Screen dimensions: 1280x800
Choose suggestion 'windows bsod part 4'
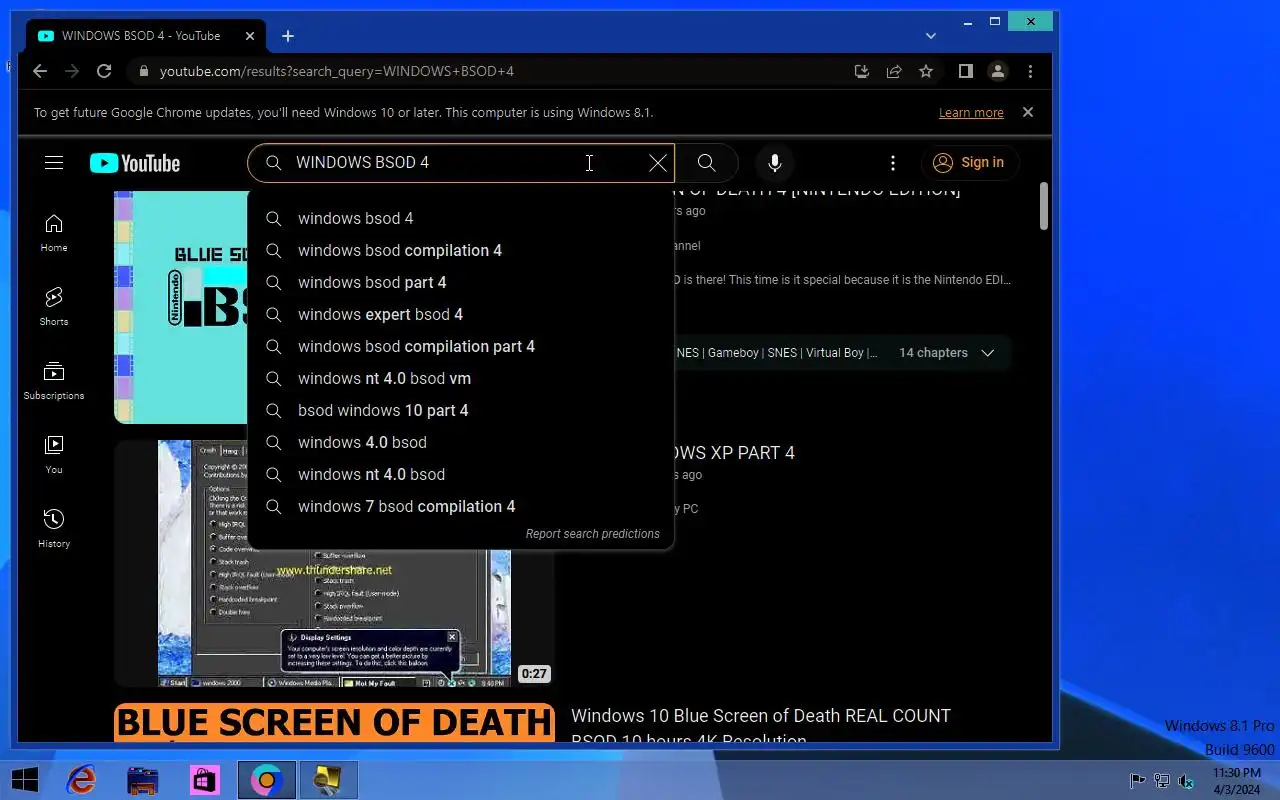point(461,282)
